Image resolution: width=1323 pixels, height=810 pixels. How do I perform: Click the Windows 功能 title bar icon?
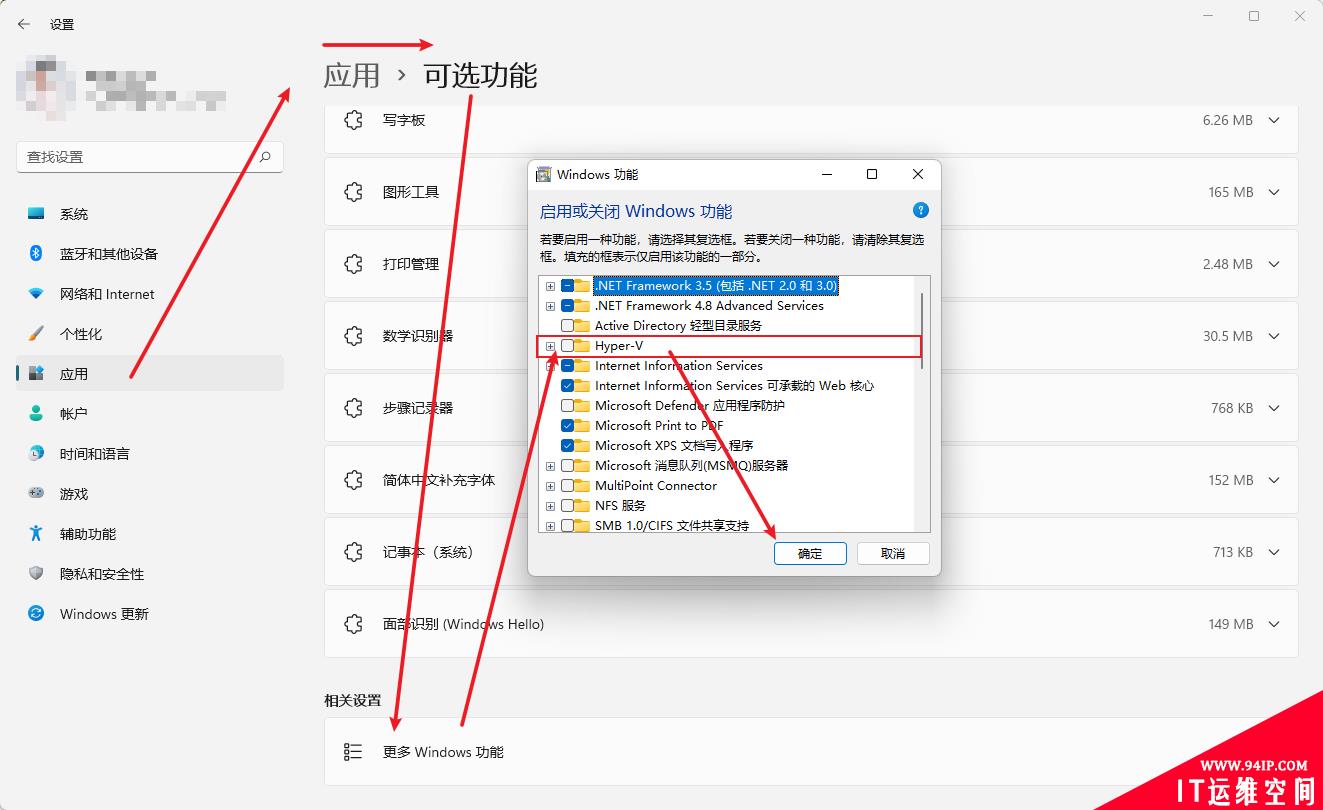(x=543, y=174)
